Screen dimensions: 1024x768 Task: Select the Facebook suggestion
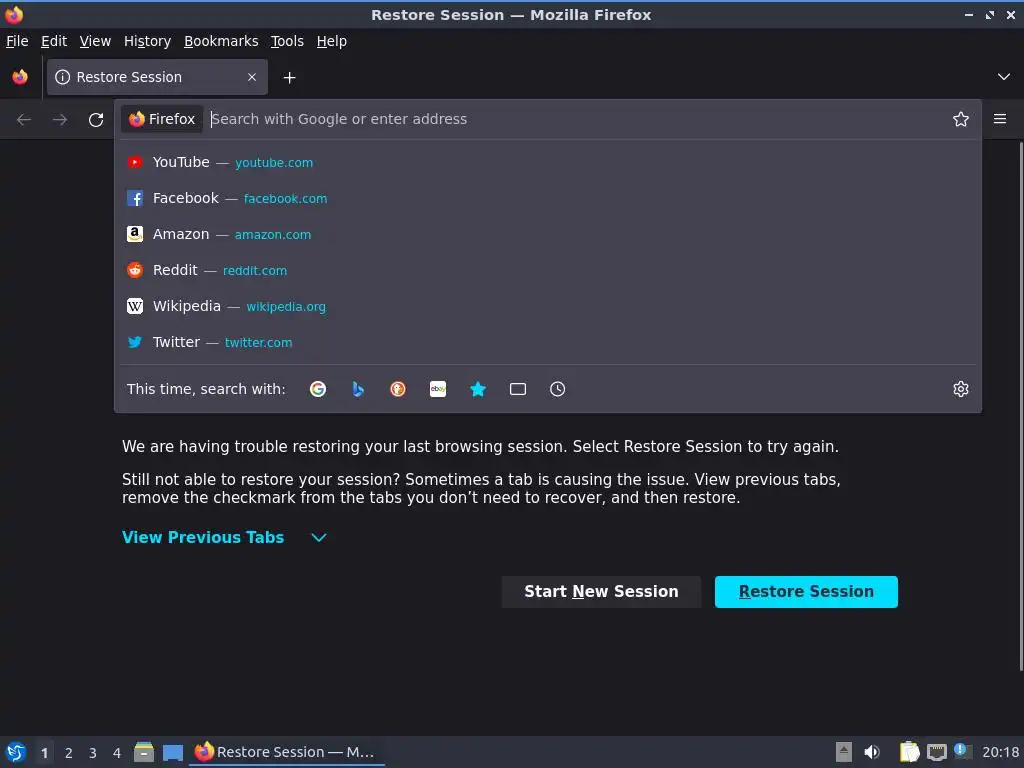(548, 198)
